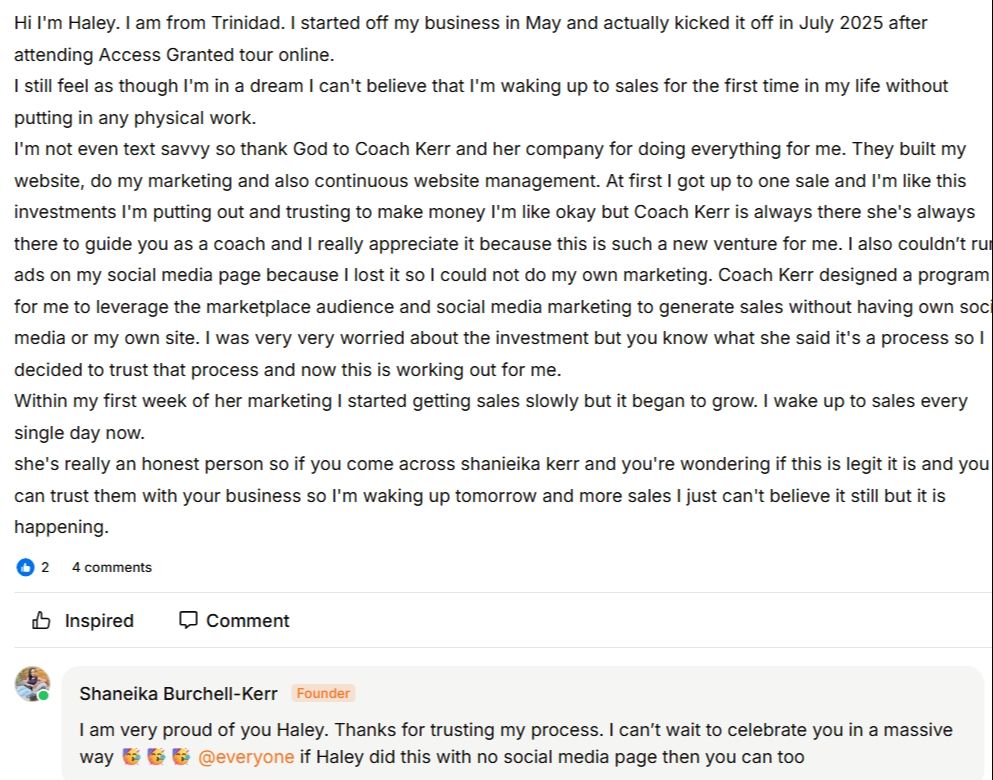
Task: Click the speech bubble icon beside Comment
Action: click(x=188, y=620)
